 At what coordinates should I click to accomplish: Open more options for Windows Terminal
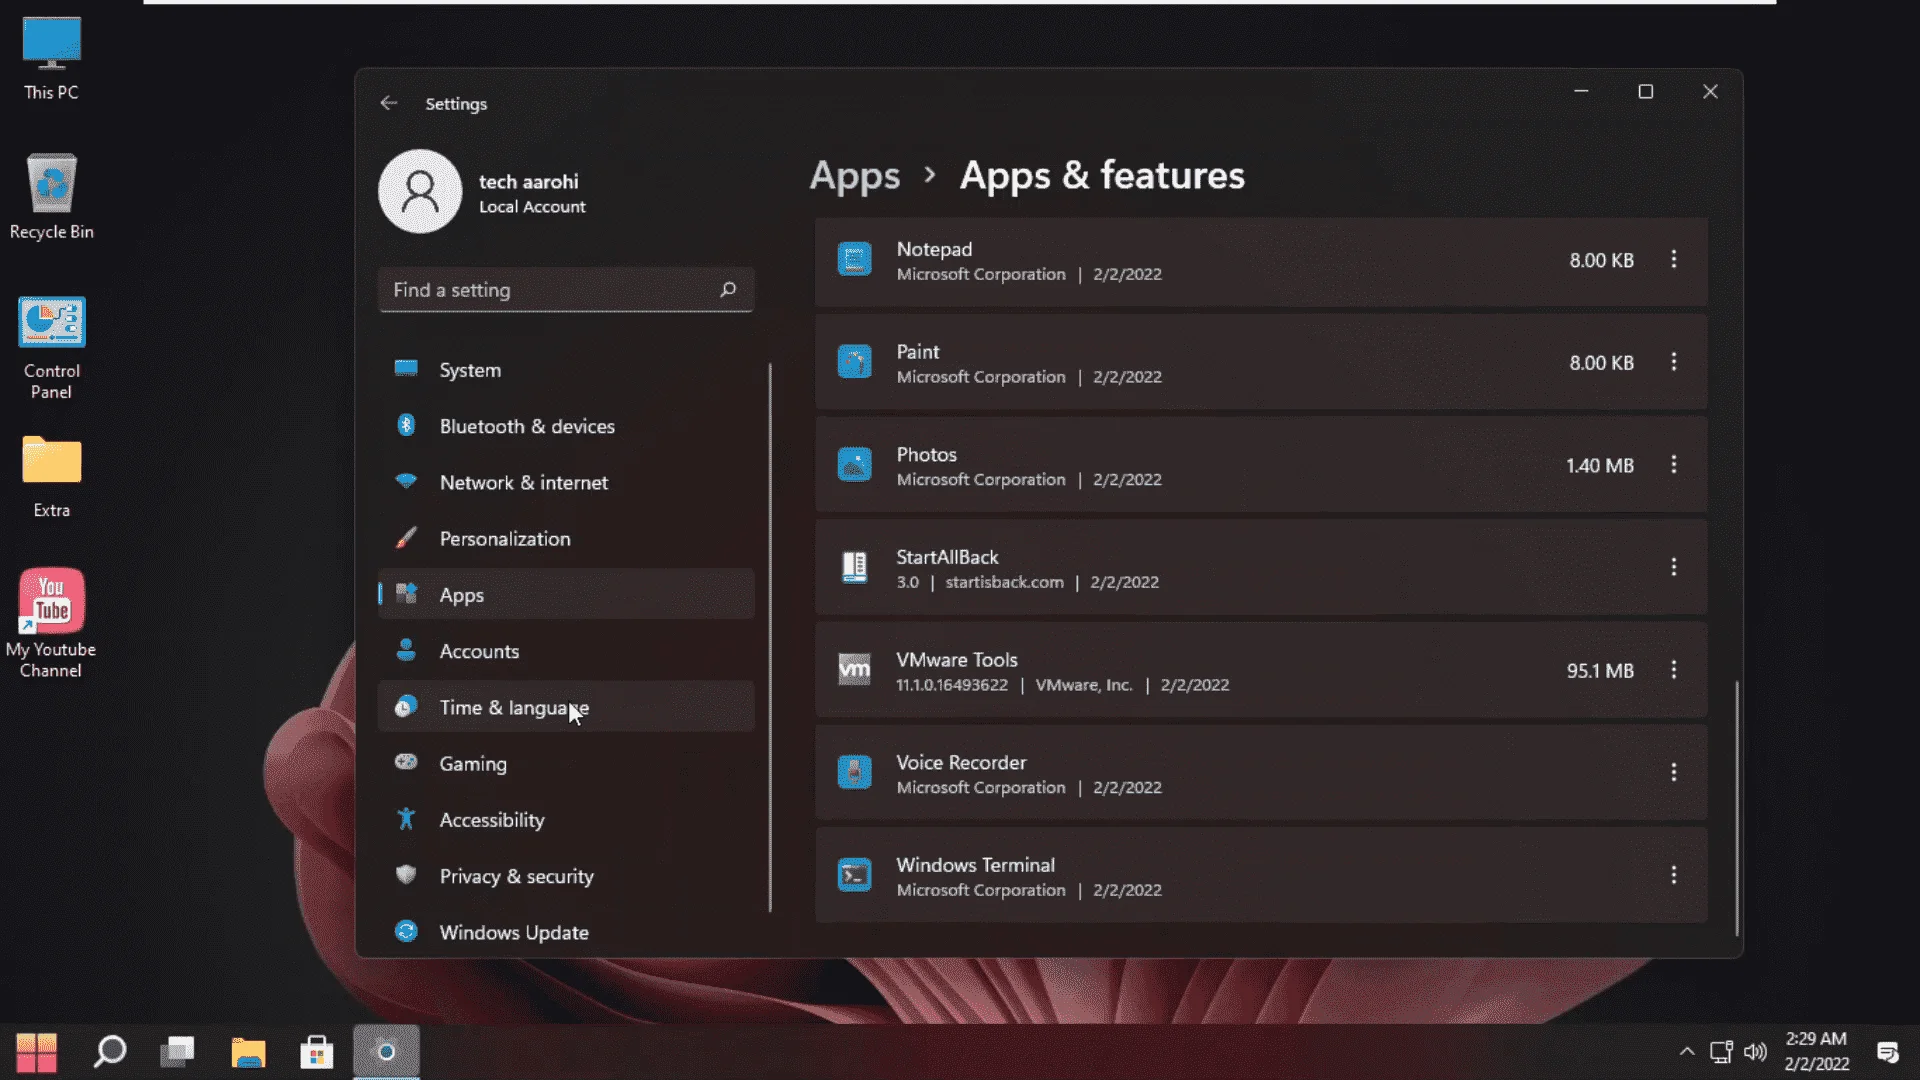[x=1674, y=875]
